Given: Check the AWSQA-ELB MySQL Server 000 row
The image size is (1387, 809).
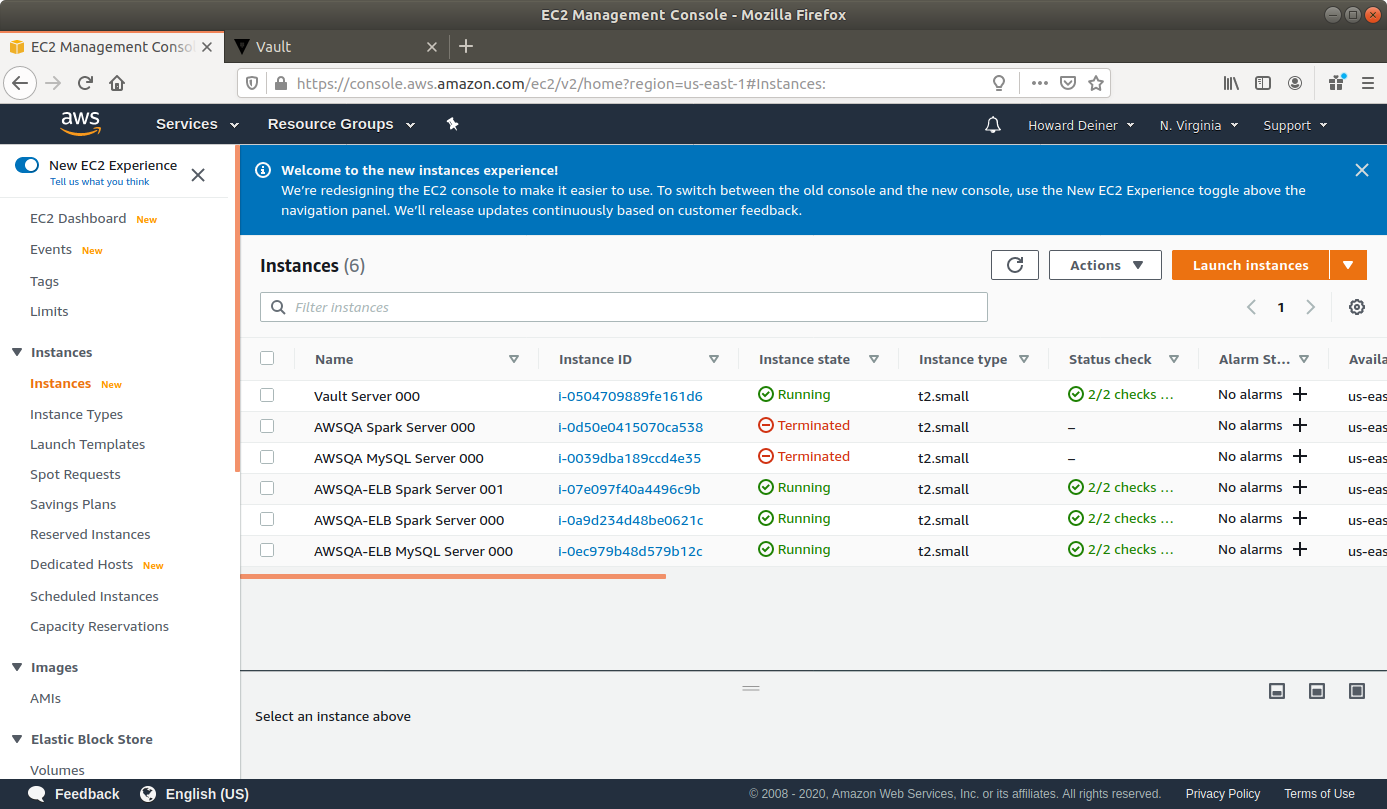Looking at the screenshot, I should 267,550.
